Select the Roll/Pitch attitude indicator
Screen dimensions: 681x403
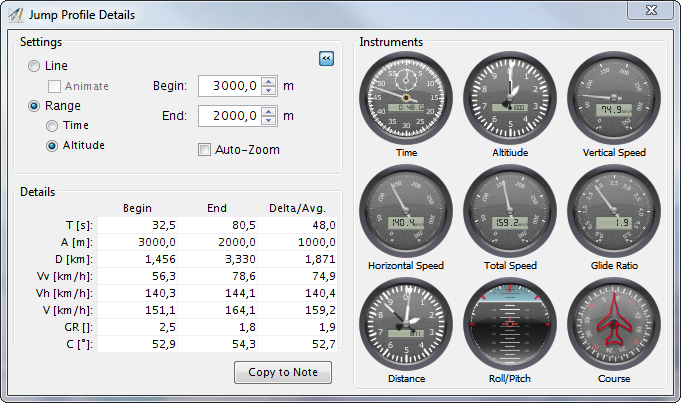pyautogui.click(x=510, y=325)
